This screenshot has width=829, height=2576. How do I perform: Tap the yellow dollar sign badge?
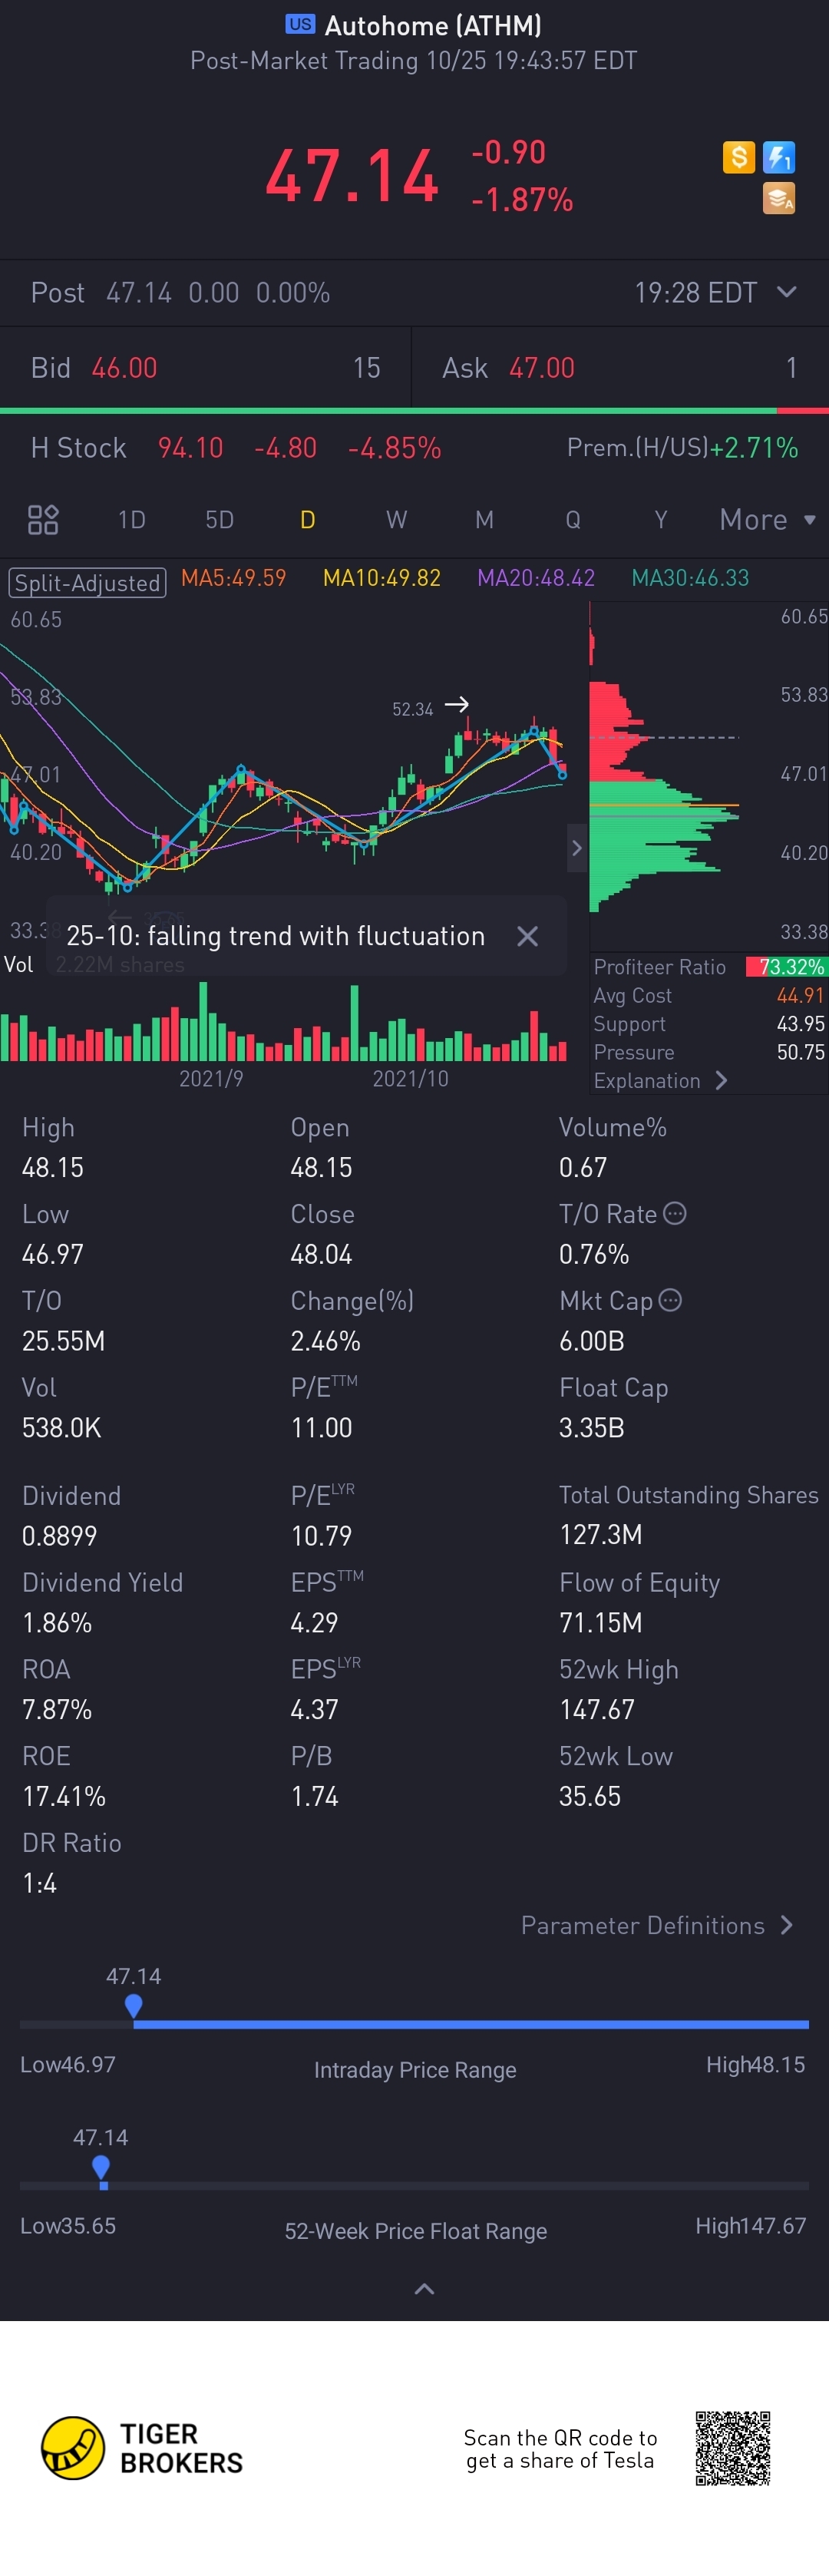(x=738, y=157)
